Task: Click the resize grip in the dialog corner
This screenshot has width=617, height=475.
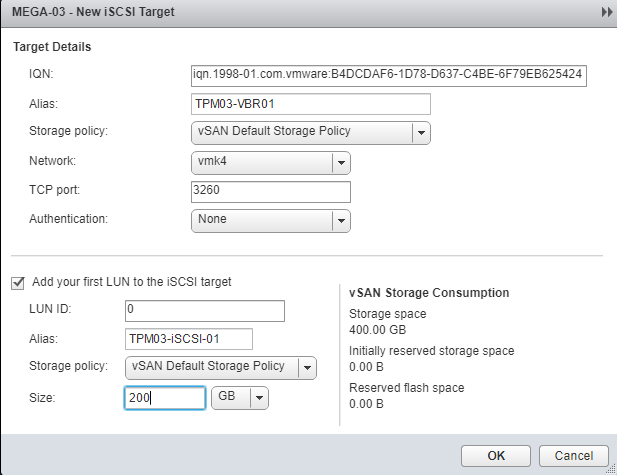Action: (611, 469)
